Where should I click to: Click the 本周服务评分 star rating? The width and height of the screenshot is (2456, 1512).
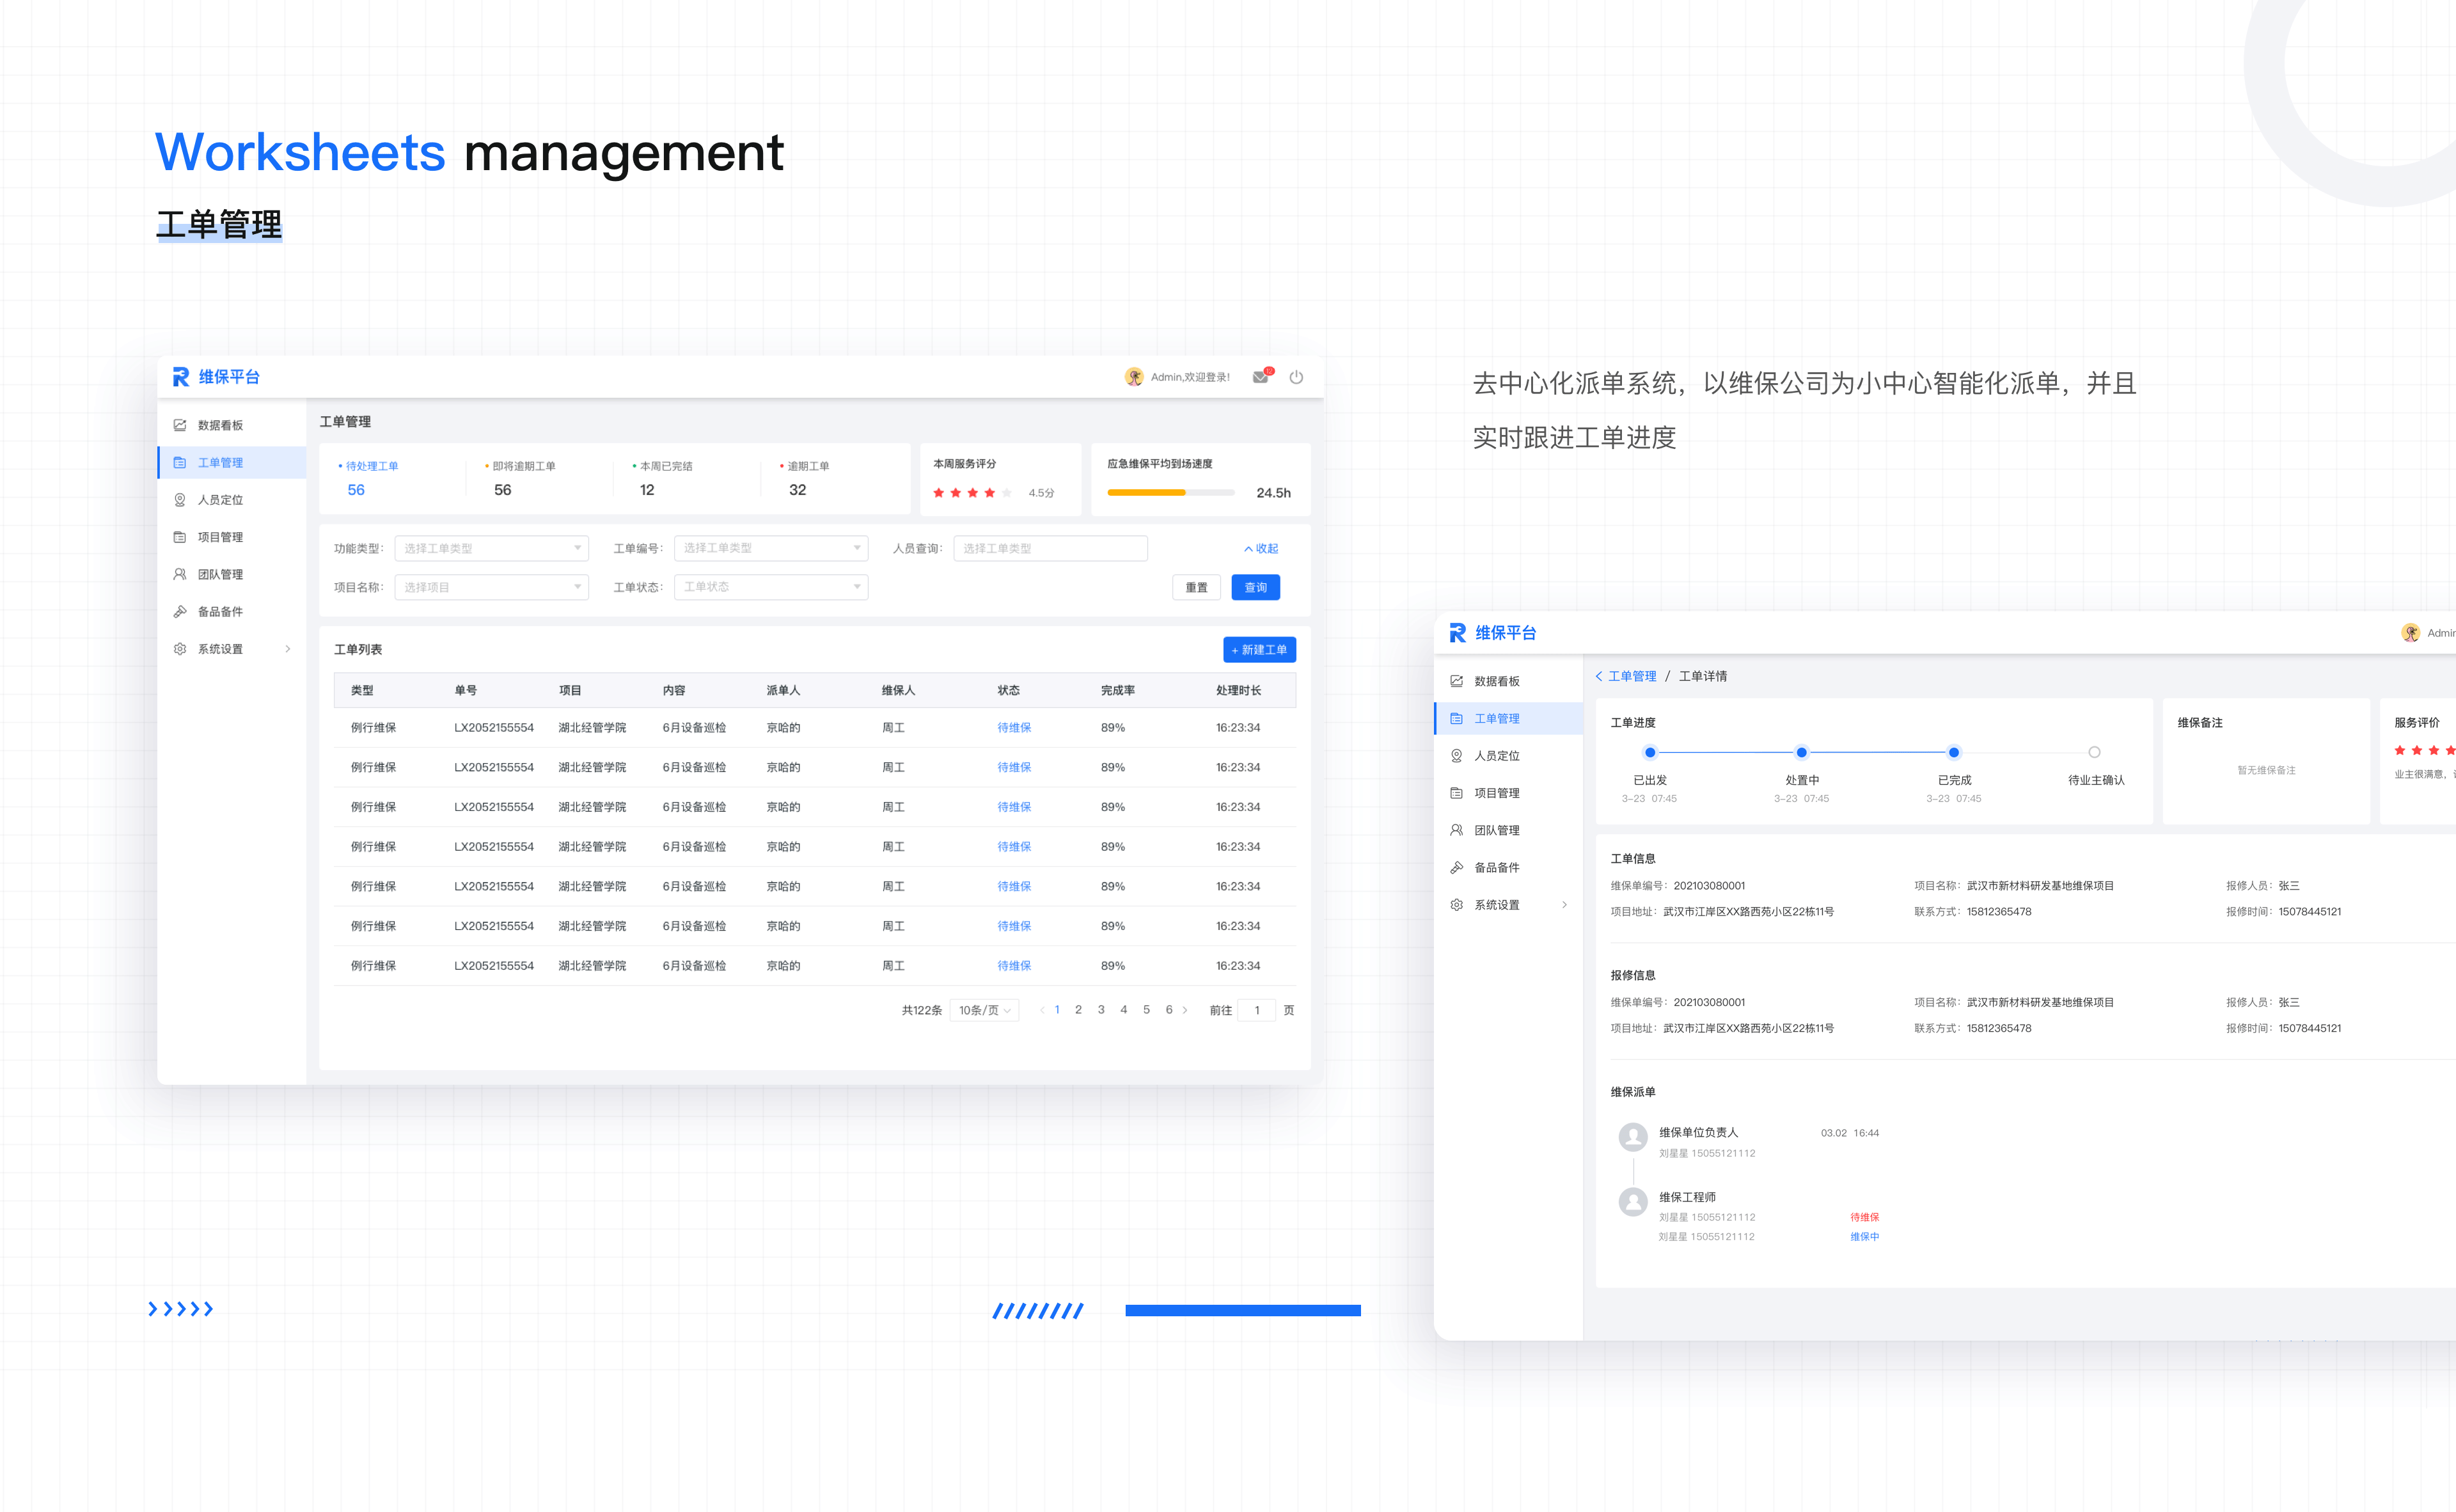coord(972,493)
